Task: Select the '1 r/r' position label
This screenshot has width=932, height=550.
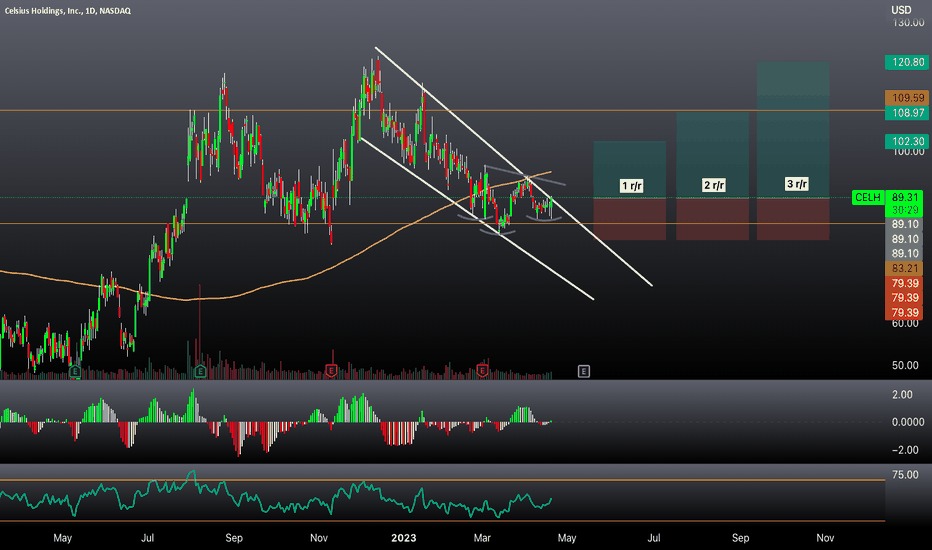Action: pyautogui.click(x=631, y=186)
